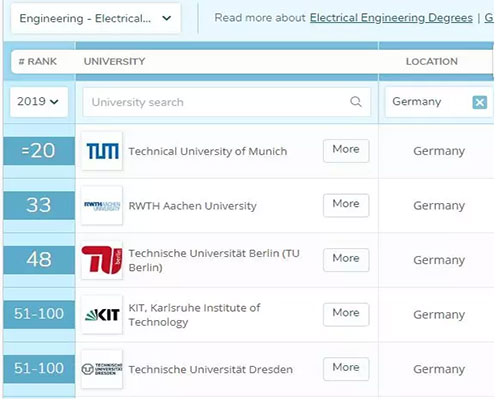This screenshot has height=400, width=500.
Task: Click the LOCATION column header
Action: [x=432, y=61]
